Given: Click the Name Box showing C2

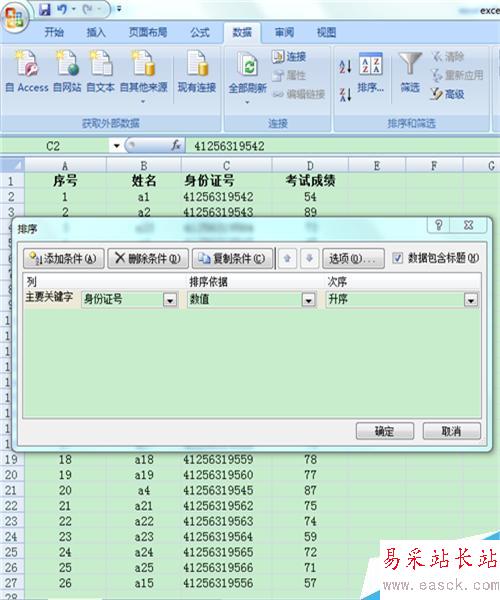Looking at the screenshot, I should 56,146.
